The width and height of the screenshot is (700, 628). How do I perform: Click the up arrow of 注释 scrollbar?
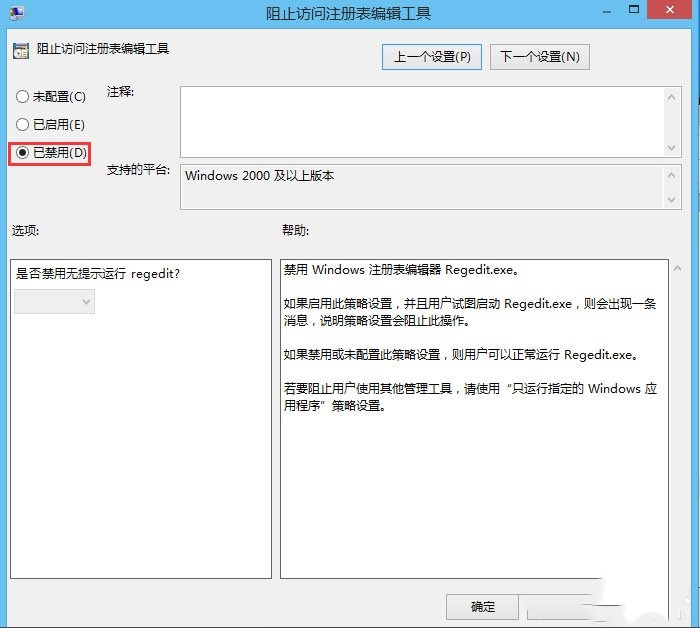pos(673,96)
